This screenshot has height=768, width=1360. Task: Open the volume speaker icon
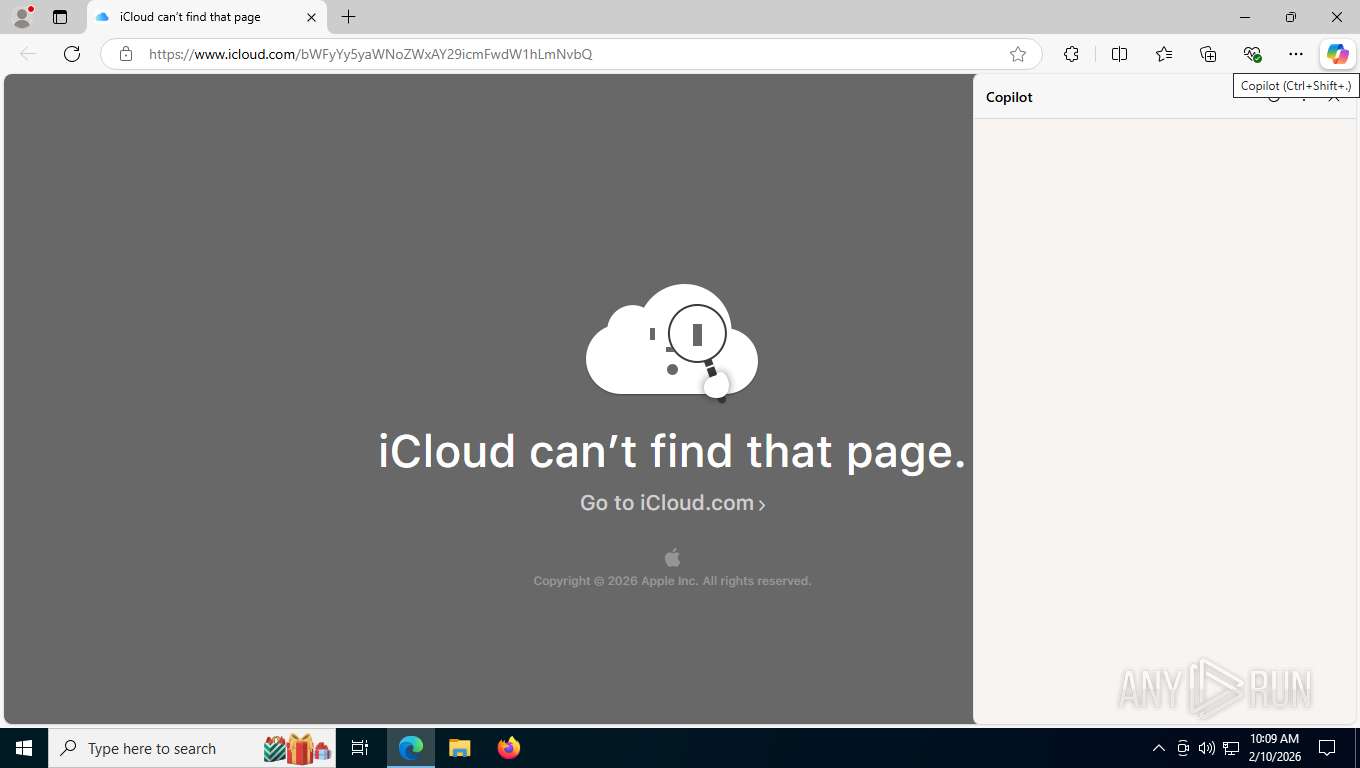(1207, 748)
